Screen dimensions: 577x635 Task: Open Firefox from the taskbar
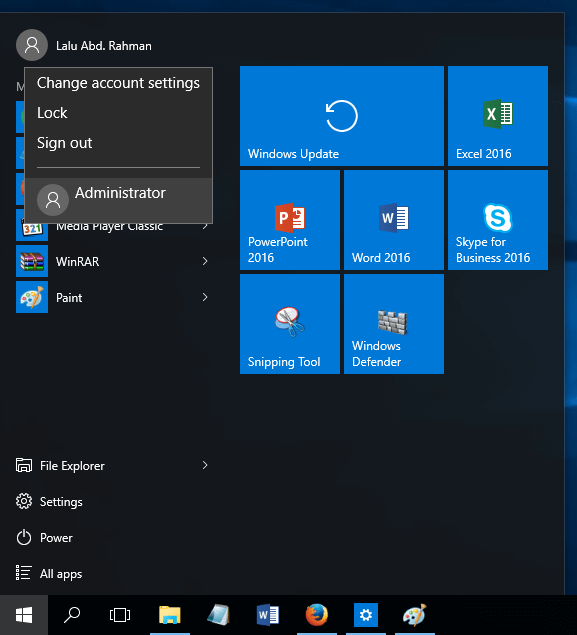pyautogui.click(x=317, y=615)
